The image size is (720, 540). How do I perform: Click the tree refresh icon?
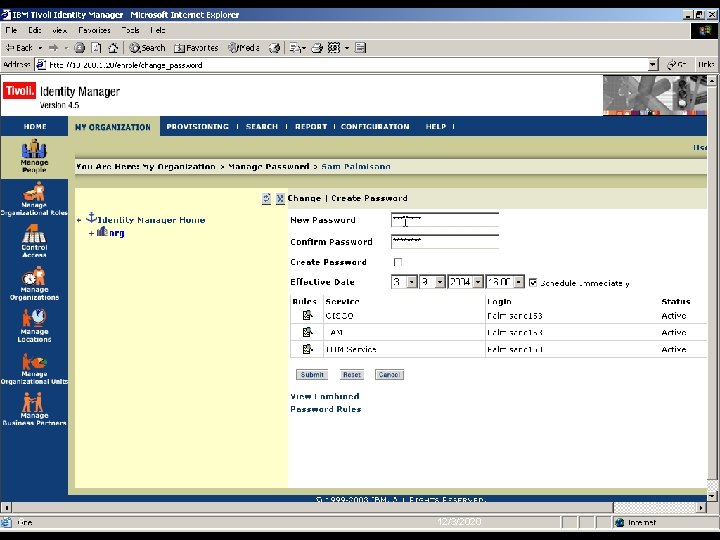click(x=266, y=198)
